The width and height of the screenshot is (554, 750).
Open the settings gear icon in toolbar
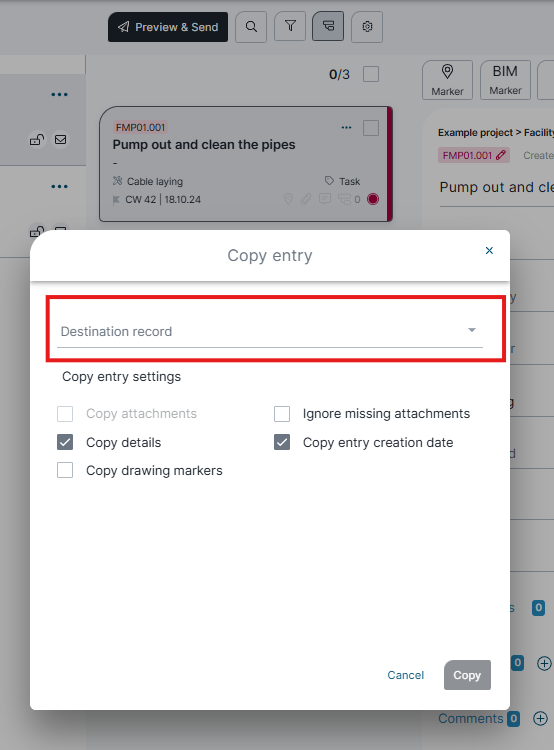click(x=367, y=27)
